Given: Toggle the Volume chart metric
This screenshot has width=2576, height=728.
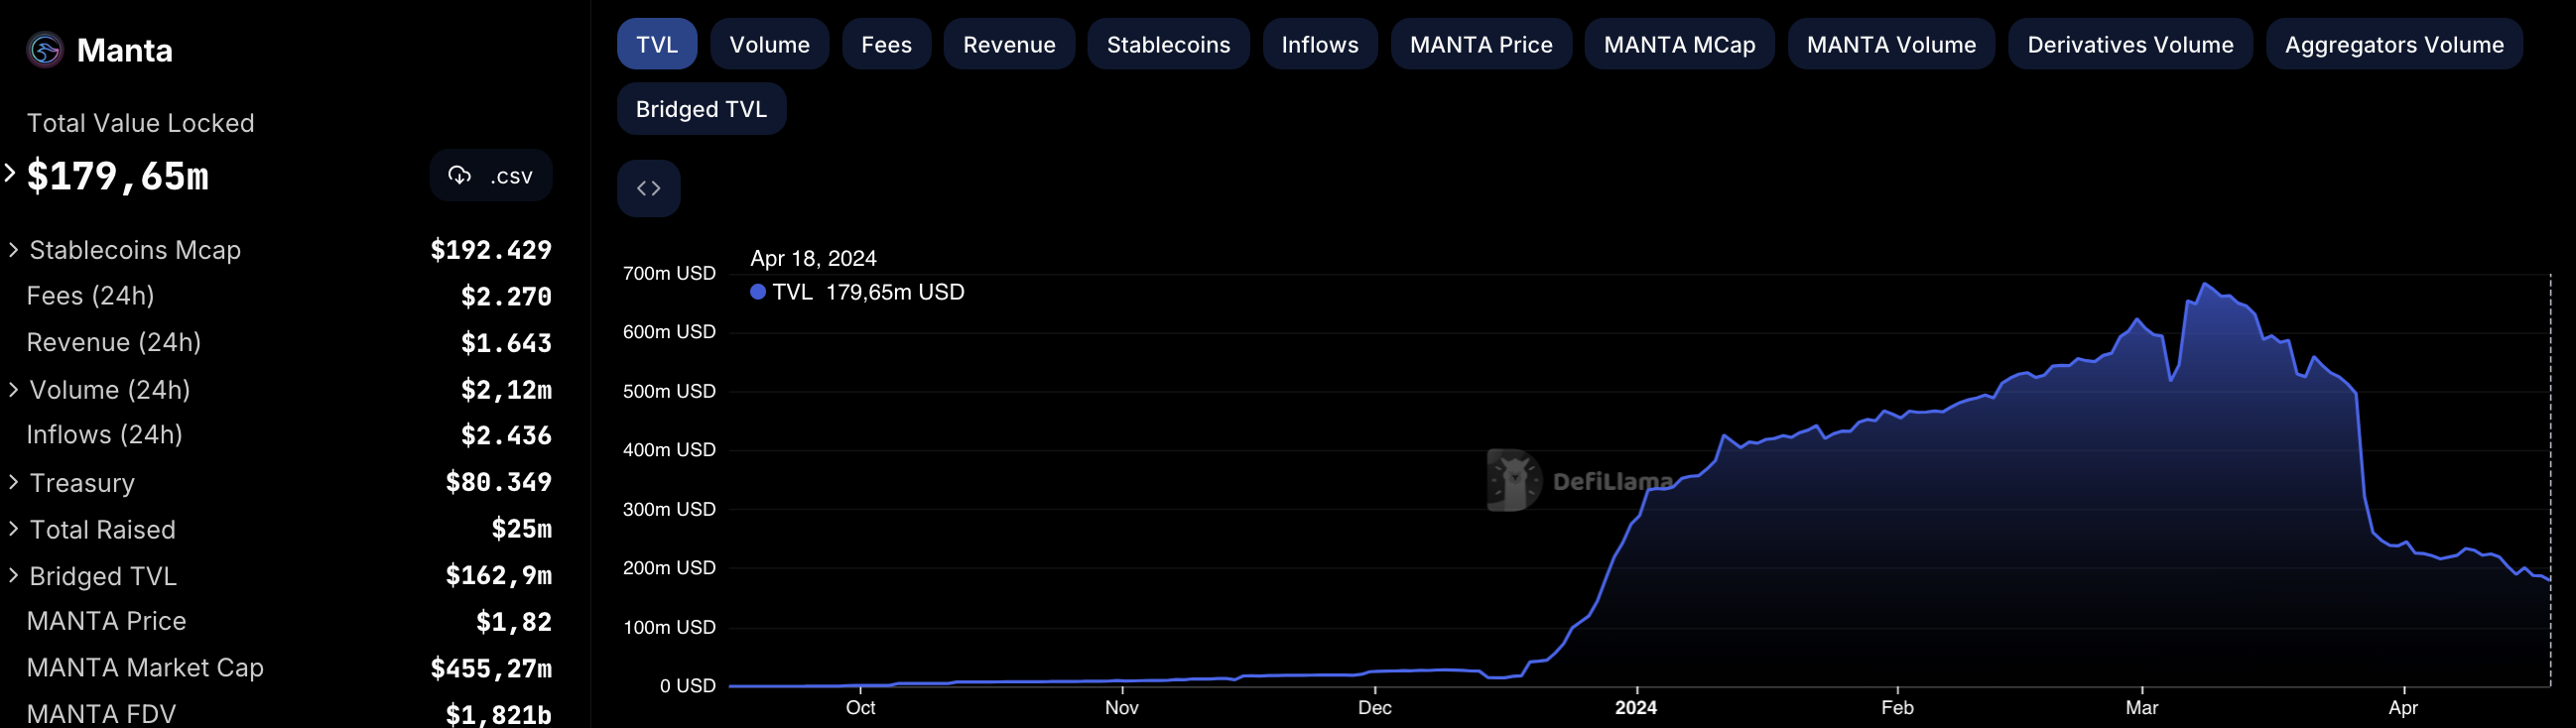Looking at the screenshot, I should [x=769, y=45].
